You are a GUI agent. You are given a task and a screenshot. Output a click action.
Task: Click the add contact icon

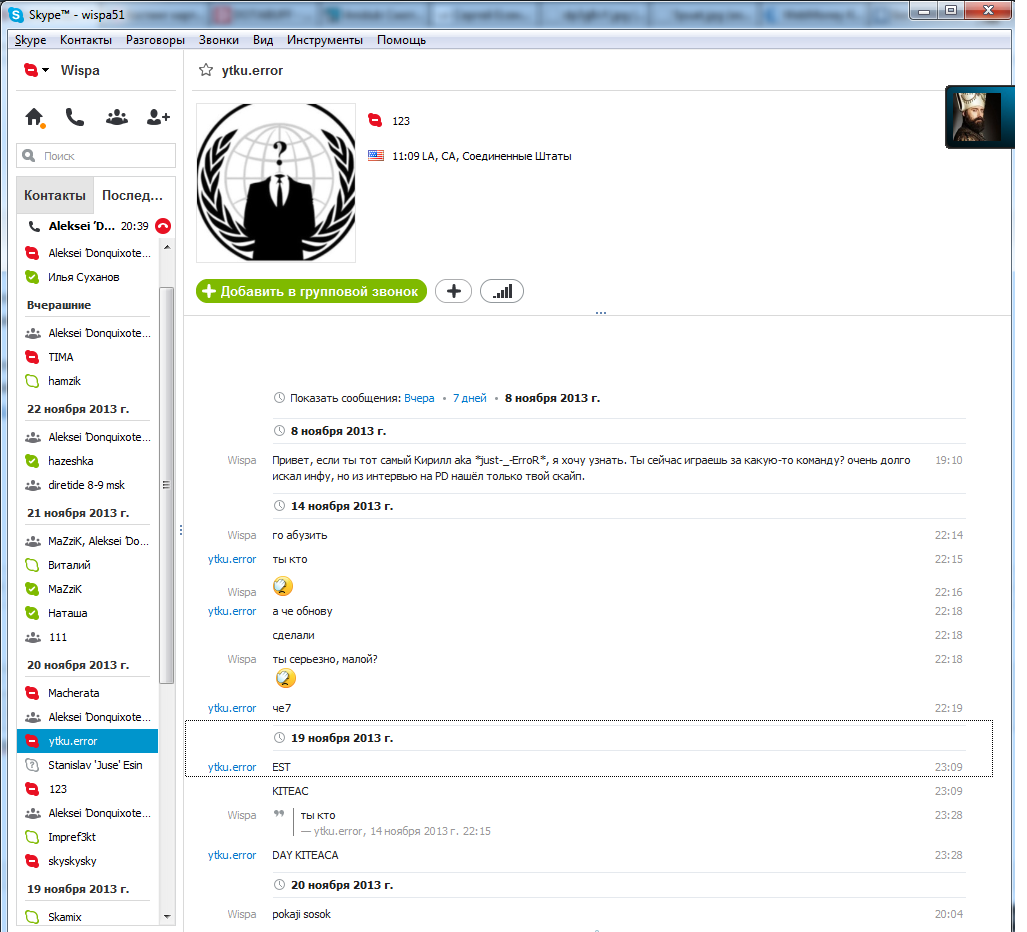[x=158, y=118]
